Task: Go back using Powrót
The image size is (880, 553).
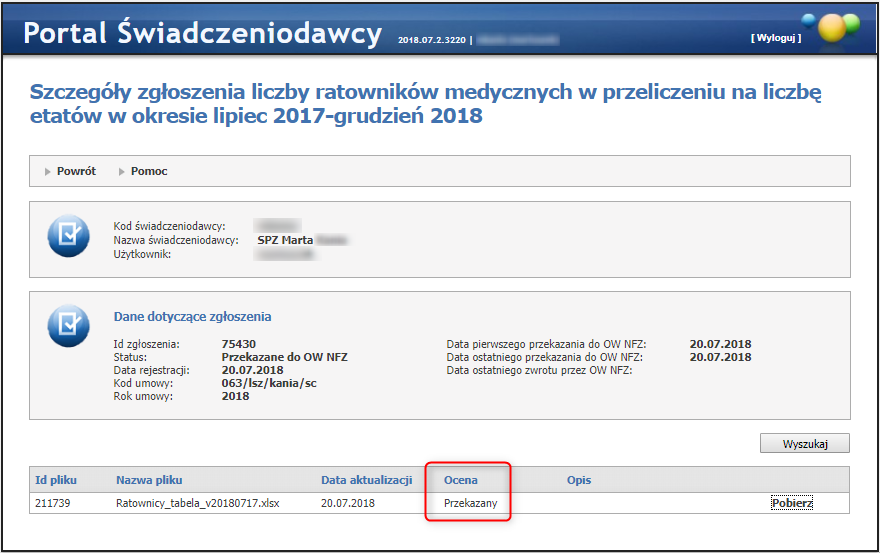Action: (x=76, y=171)
